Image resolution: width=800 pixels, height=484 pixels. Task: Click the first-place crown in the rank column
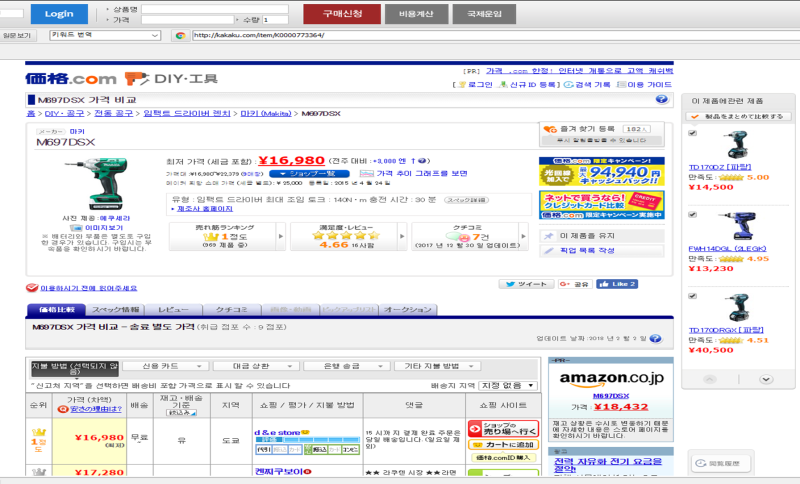click(x=39, y=432)
